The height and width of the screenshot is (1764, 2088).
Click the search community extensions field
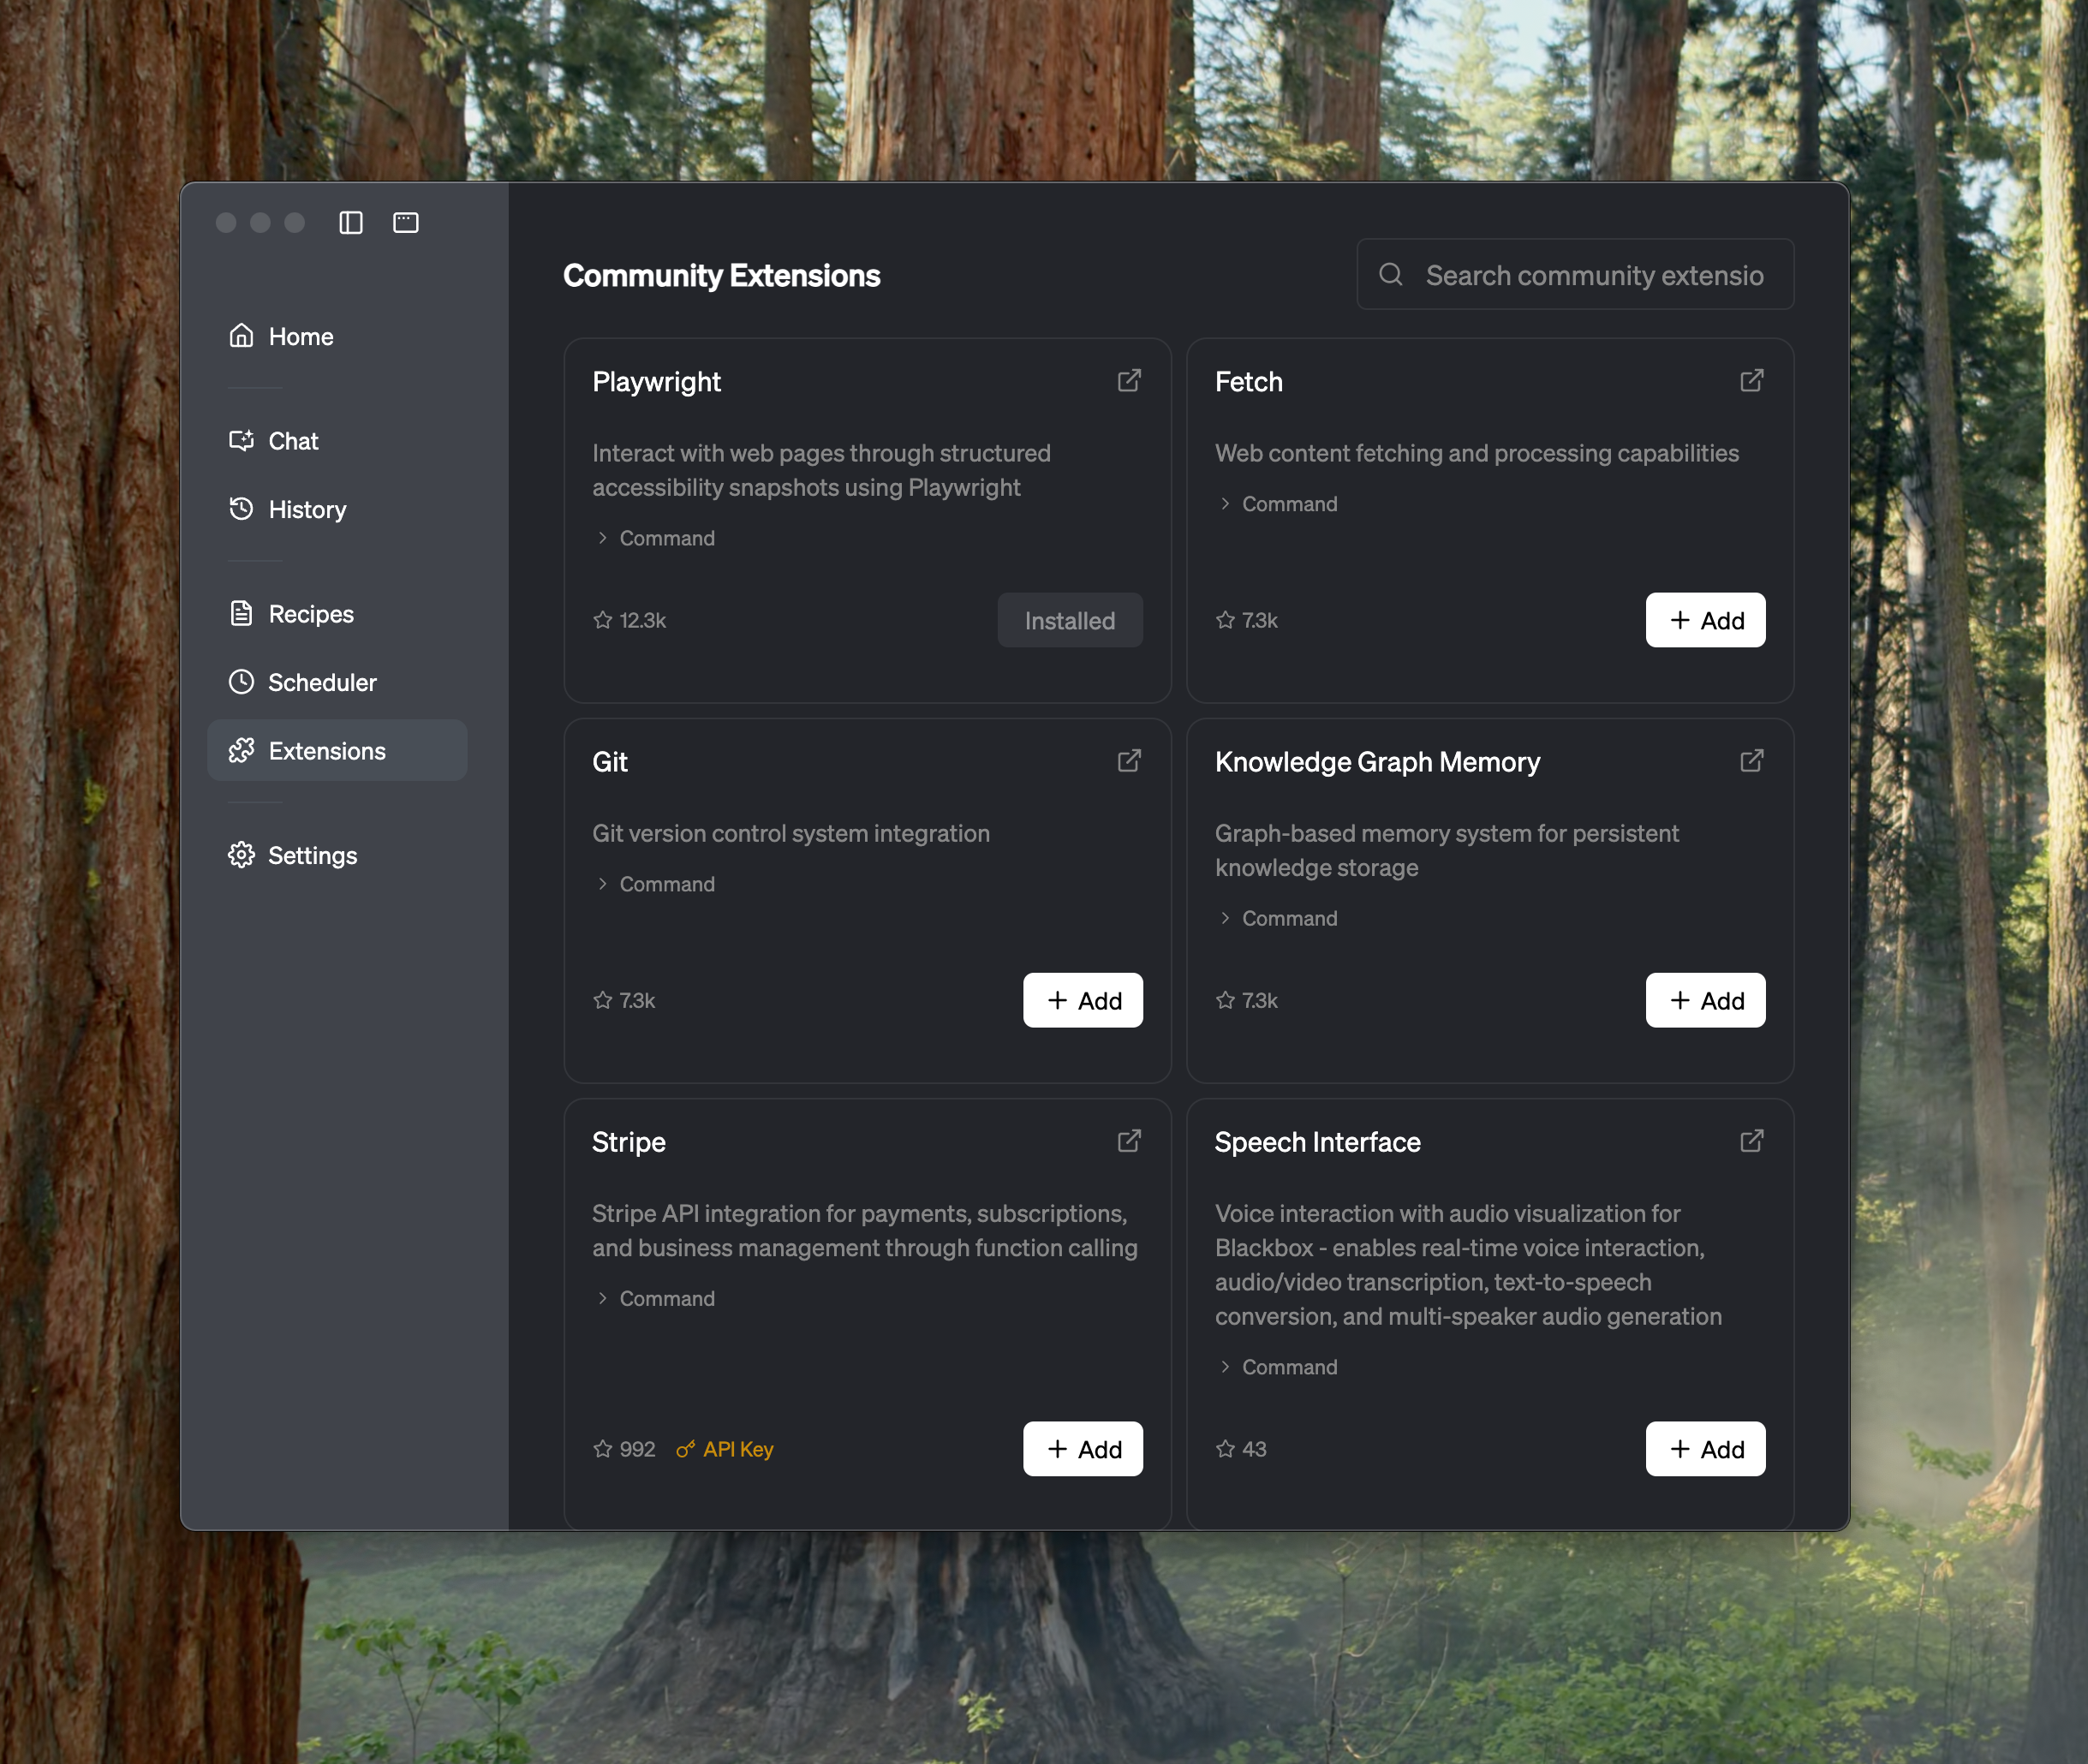(1593, 275)
